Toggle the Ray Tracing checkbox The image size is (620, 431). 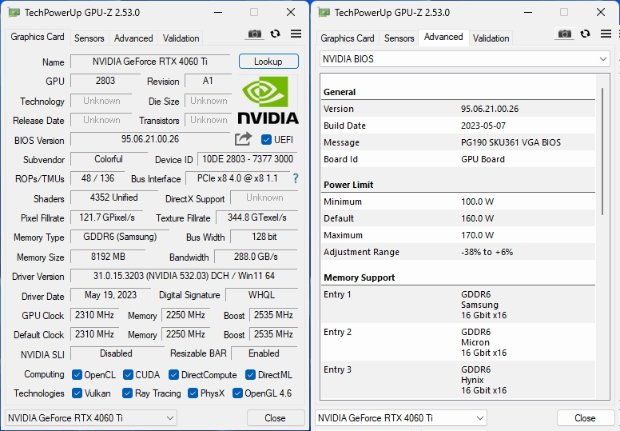(127, 393)
